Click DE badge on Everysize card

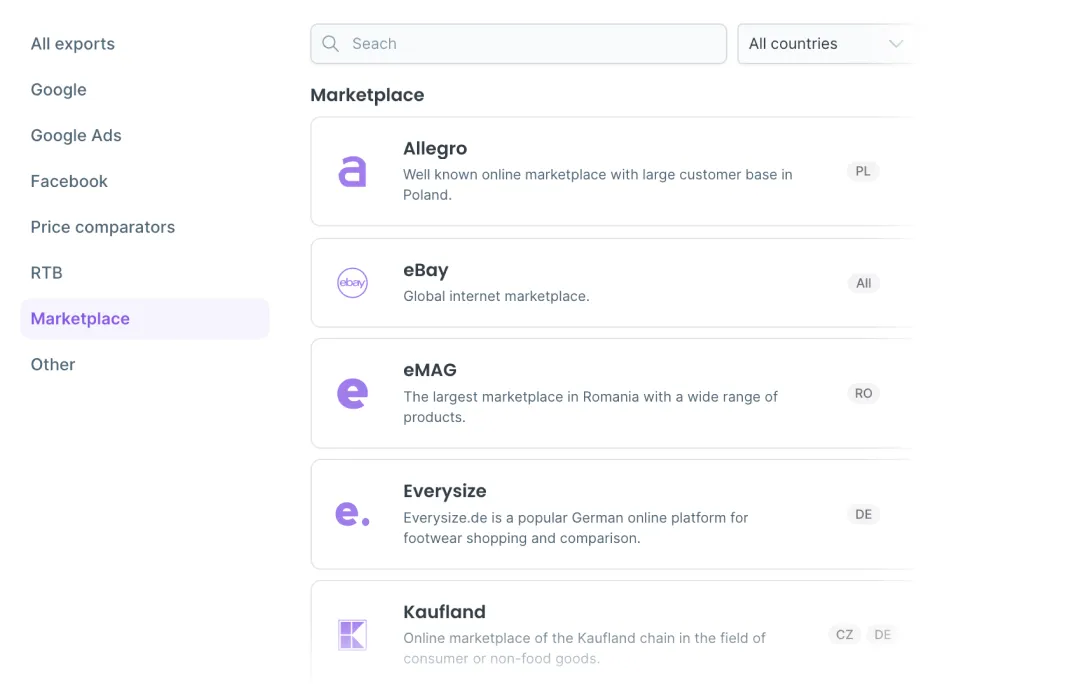[x=863, y=514]
